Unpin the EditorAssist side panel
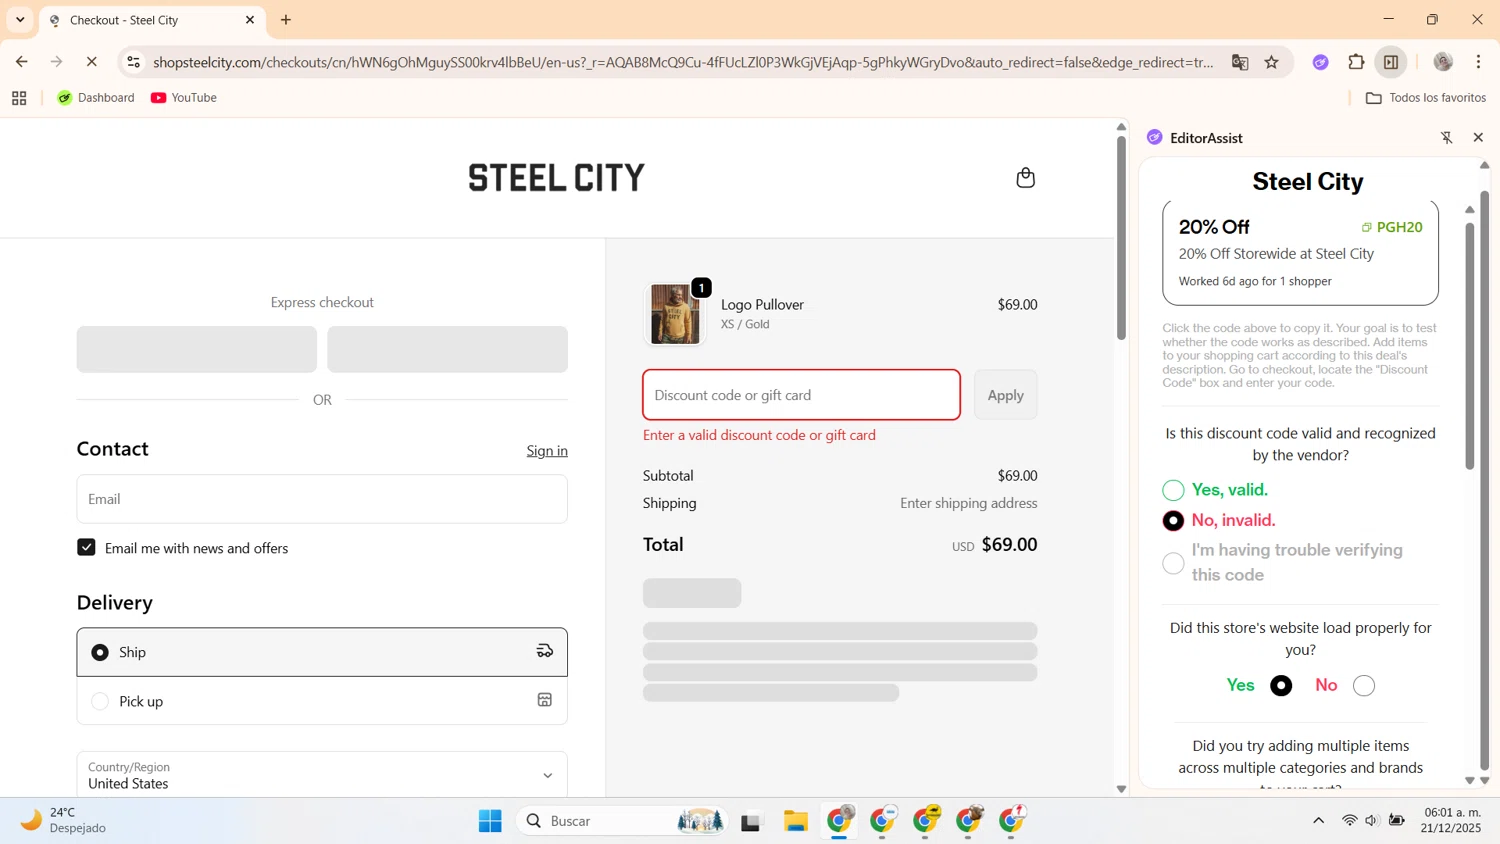The image size is (1500, 844). click(x=1446, y=138)
